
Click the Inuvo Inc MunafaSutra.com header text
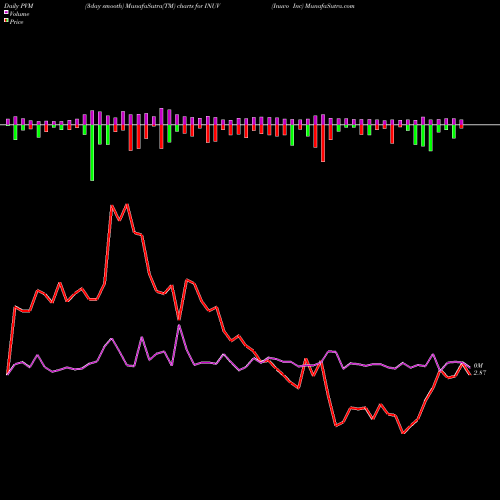[x=313, y=6]
